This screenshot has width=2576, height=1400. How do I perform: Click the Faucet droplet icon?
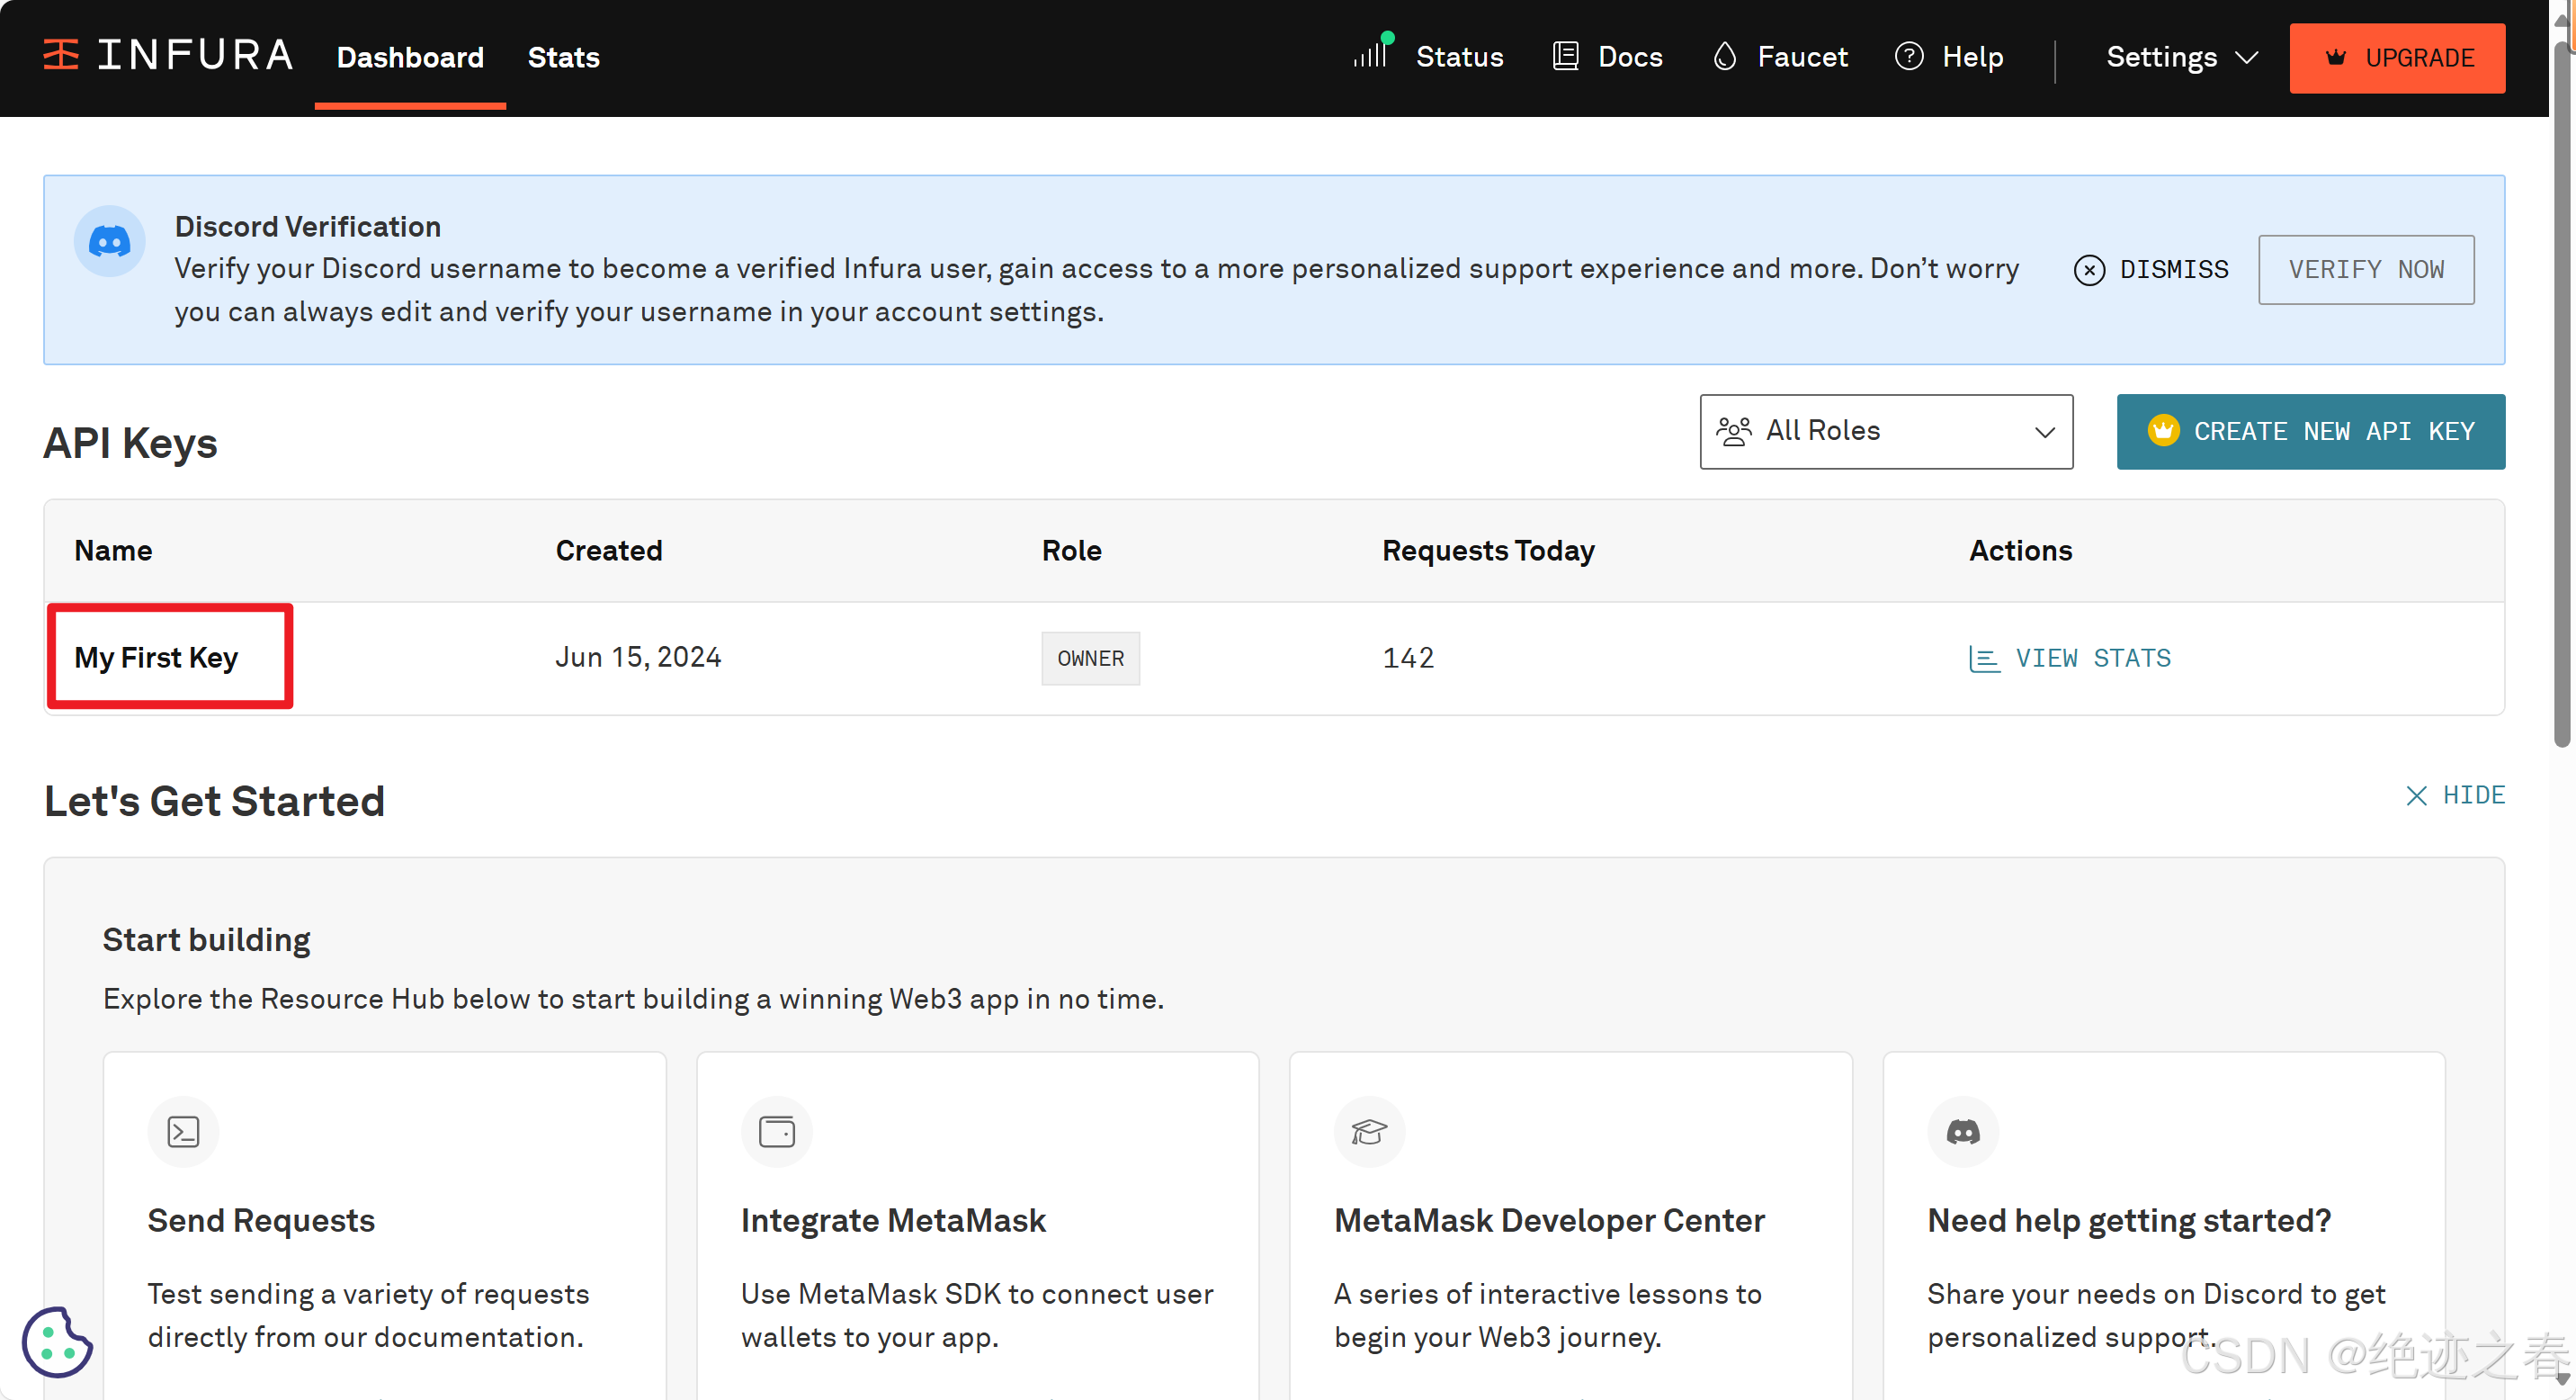1725,57
